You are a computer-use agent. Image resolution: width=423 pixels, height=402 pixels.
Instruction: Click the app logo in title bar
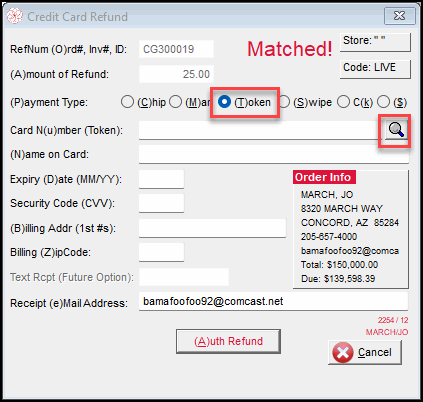(x=15, y=16)
